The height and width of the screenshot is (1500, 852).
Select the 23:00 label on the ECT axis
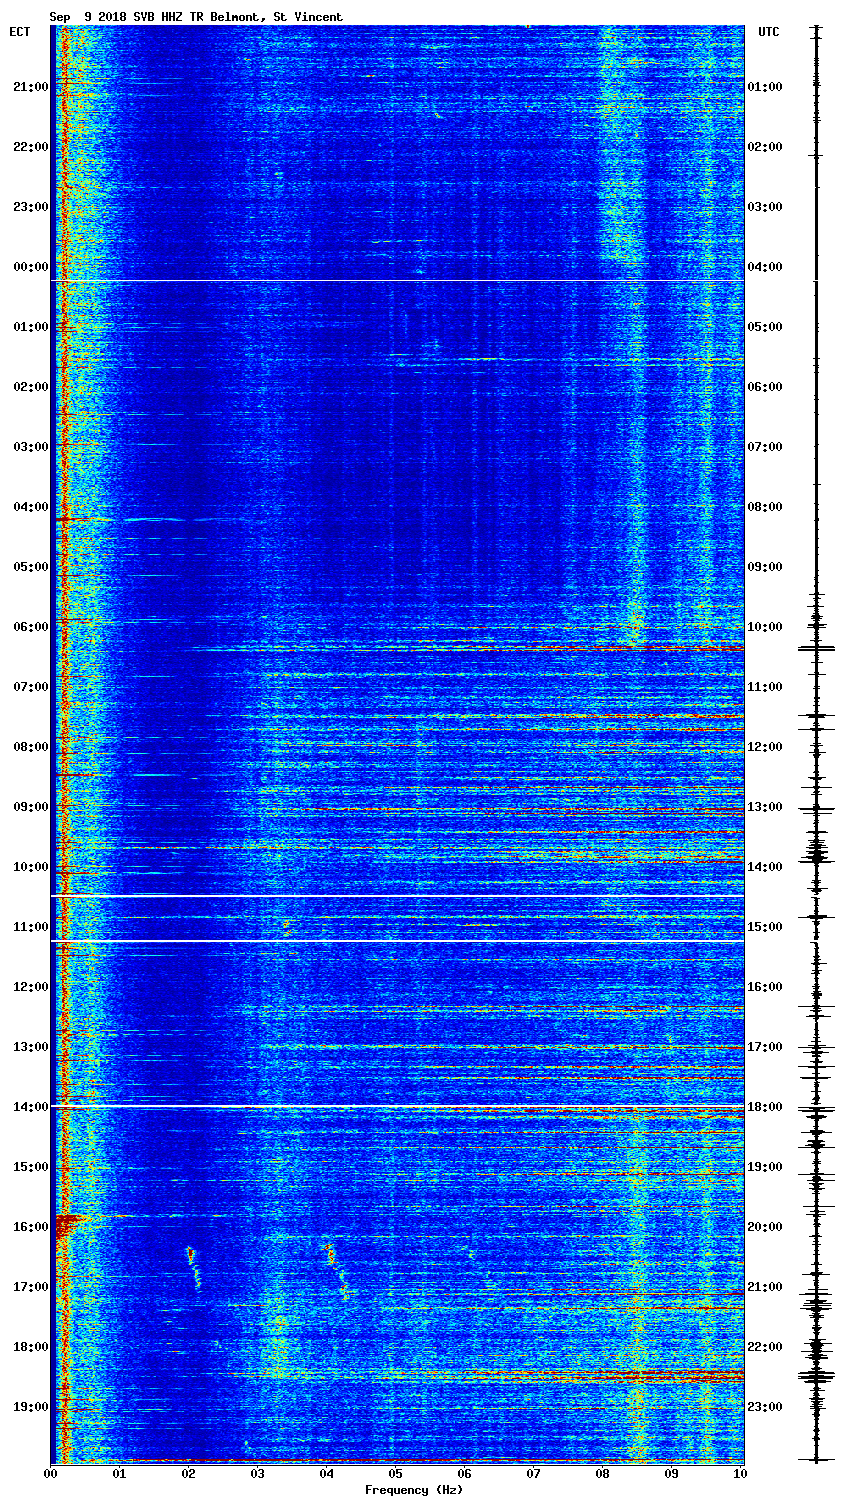pyautogui.click(x=29, y=207)
